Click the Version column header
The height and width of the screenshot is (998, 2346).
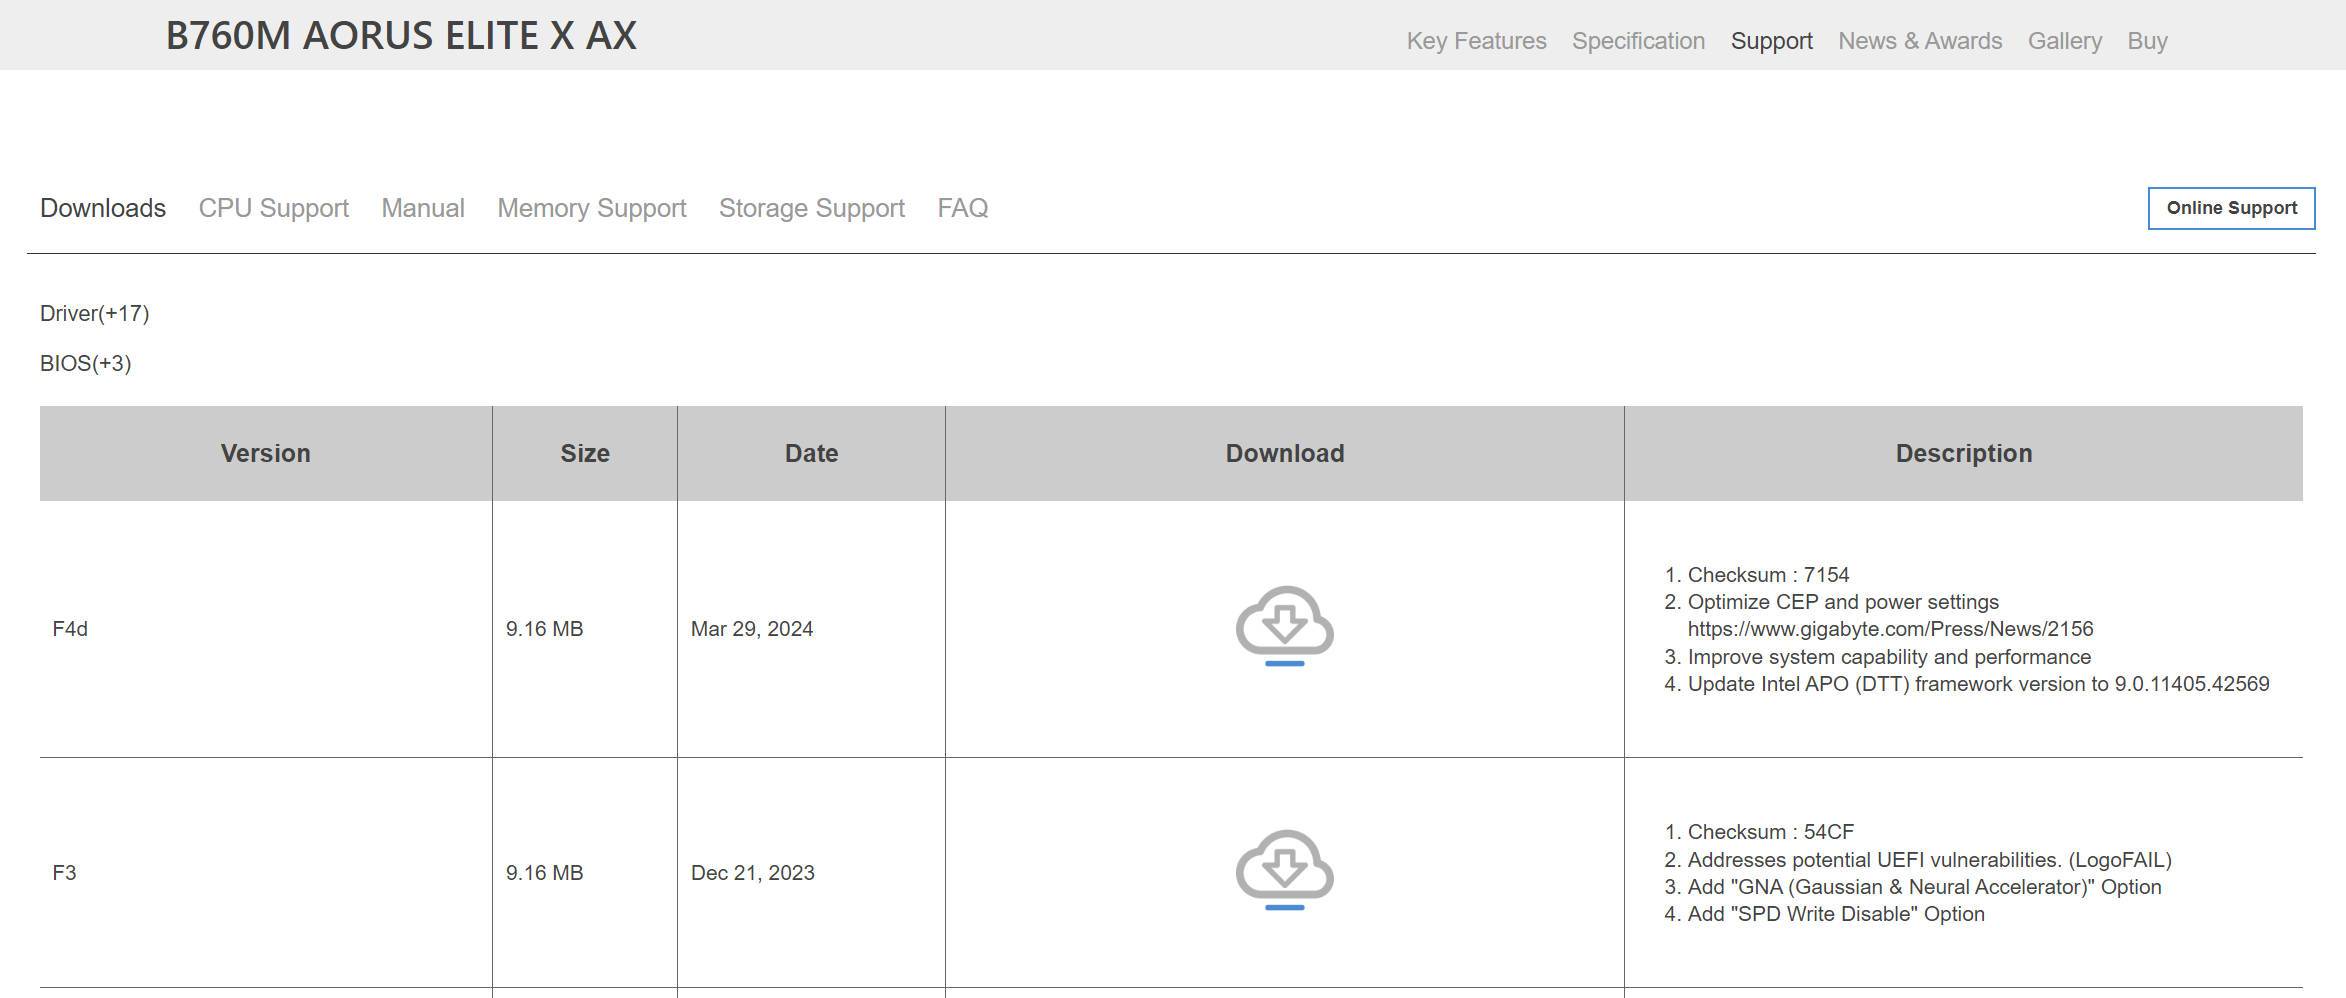[265, 453]
